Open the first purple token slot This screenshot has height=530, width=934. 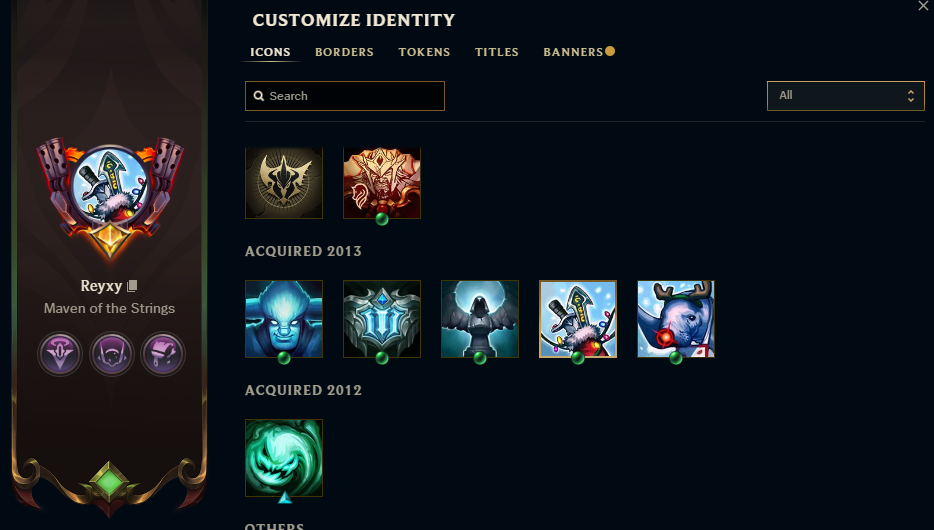[x=60, y=354]
